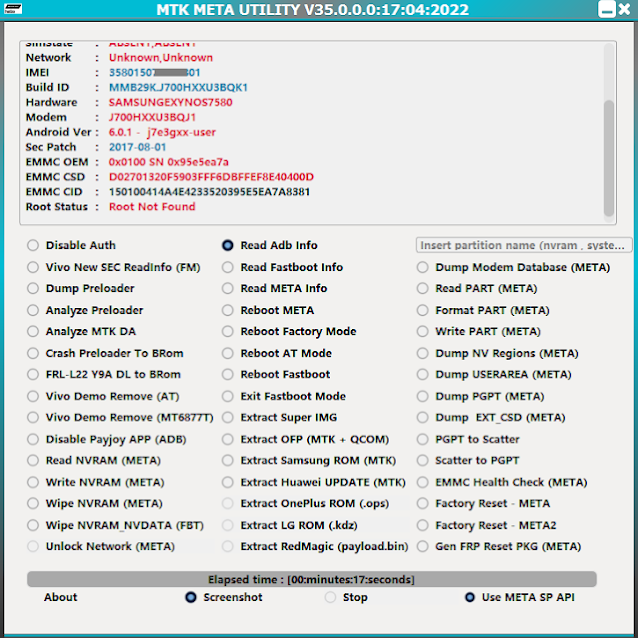Select Extract OnePlus ROM (.ops)
Image resolution: width=638 pixels, height=638 pixels.
228,504
